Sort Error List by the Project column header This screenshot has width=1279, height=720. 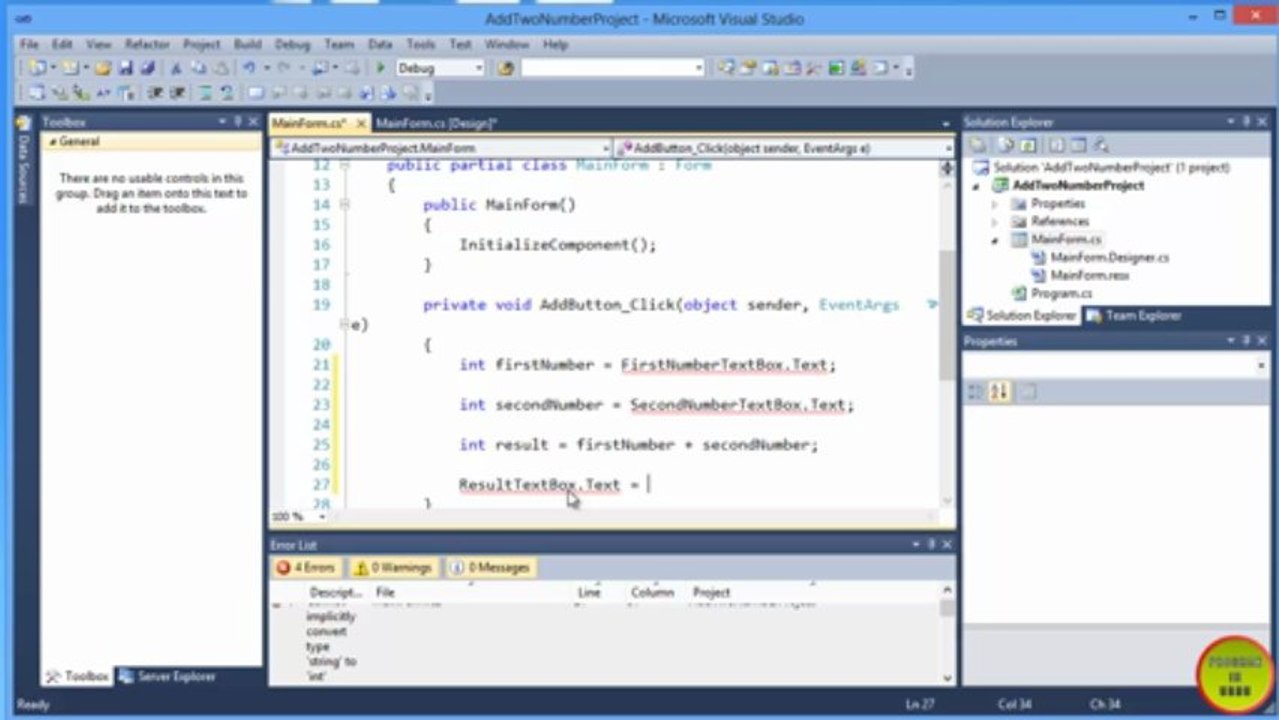[x=711, y=593]
